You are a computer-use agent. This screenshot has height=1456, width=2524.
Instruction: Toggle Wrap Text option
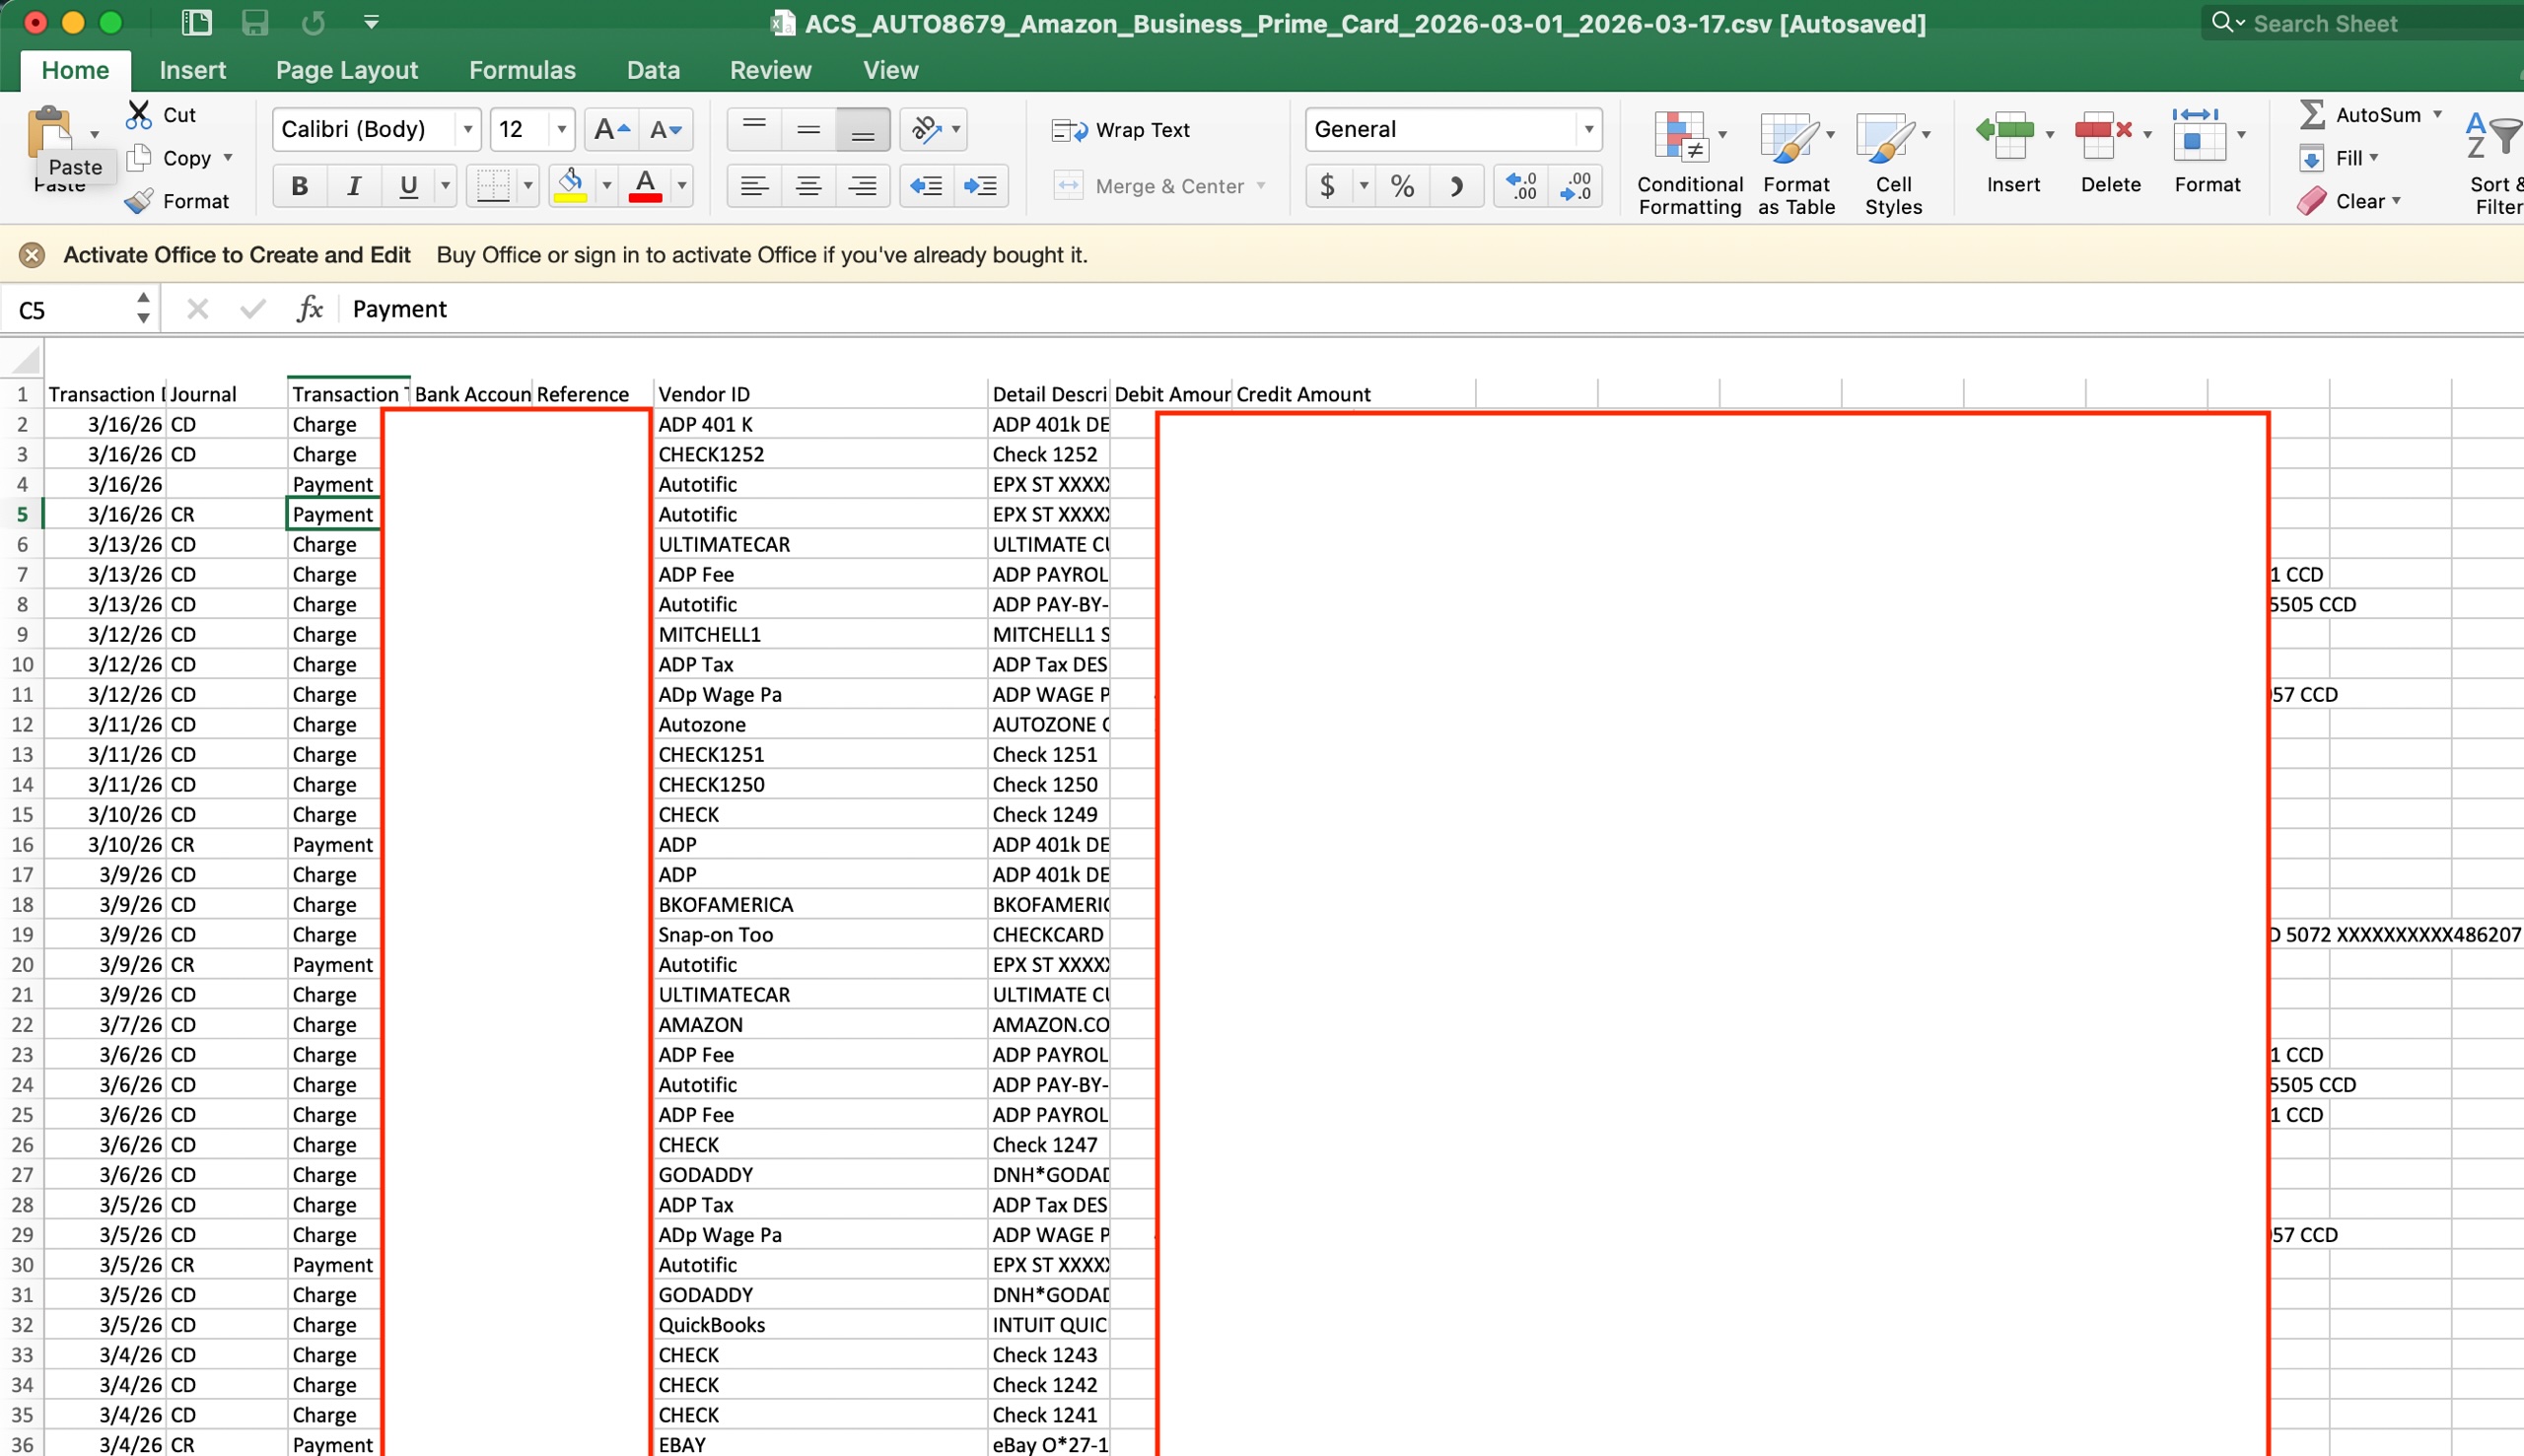tap(1121, 130)
